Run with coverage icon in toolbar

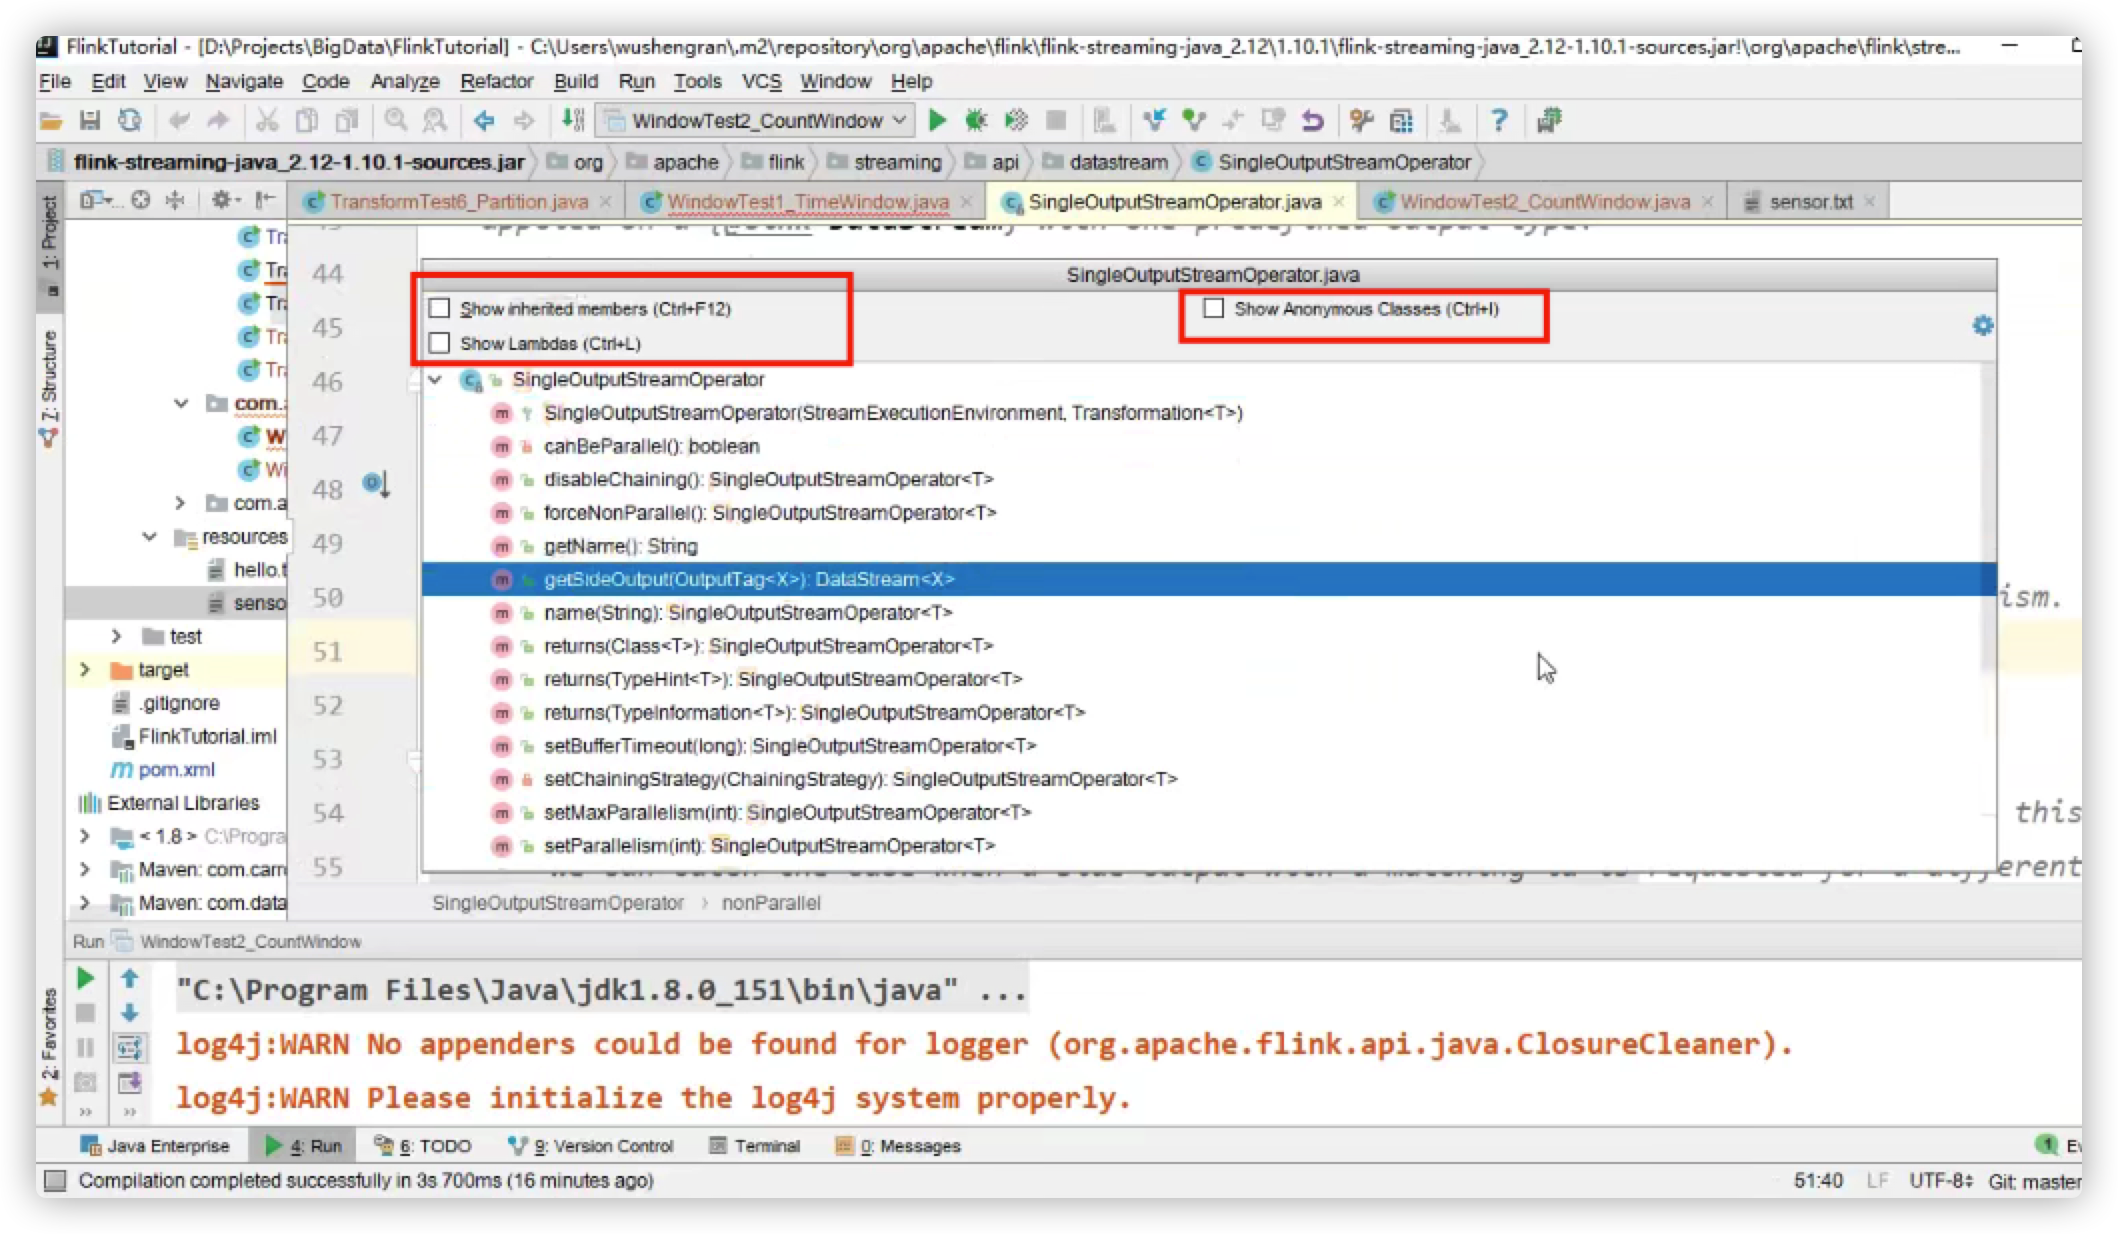point(1016,121)
